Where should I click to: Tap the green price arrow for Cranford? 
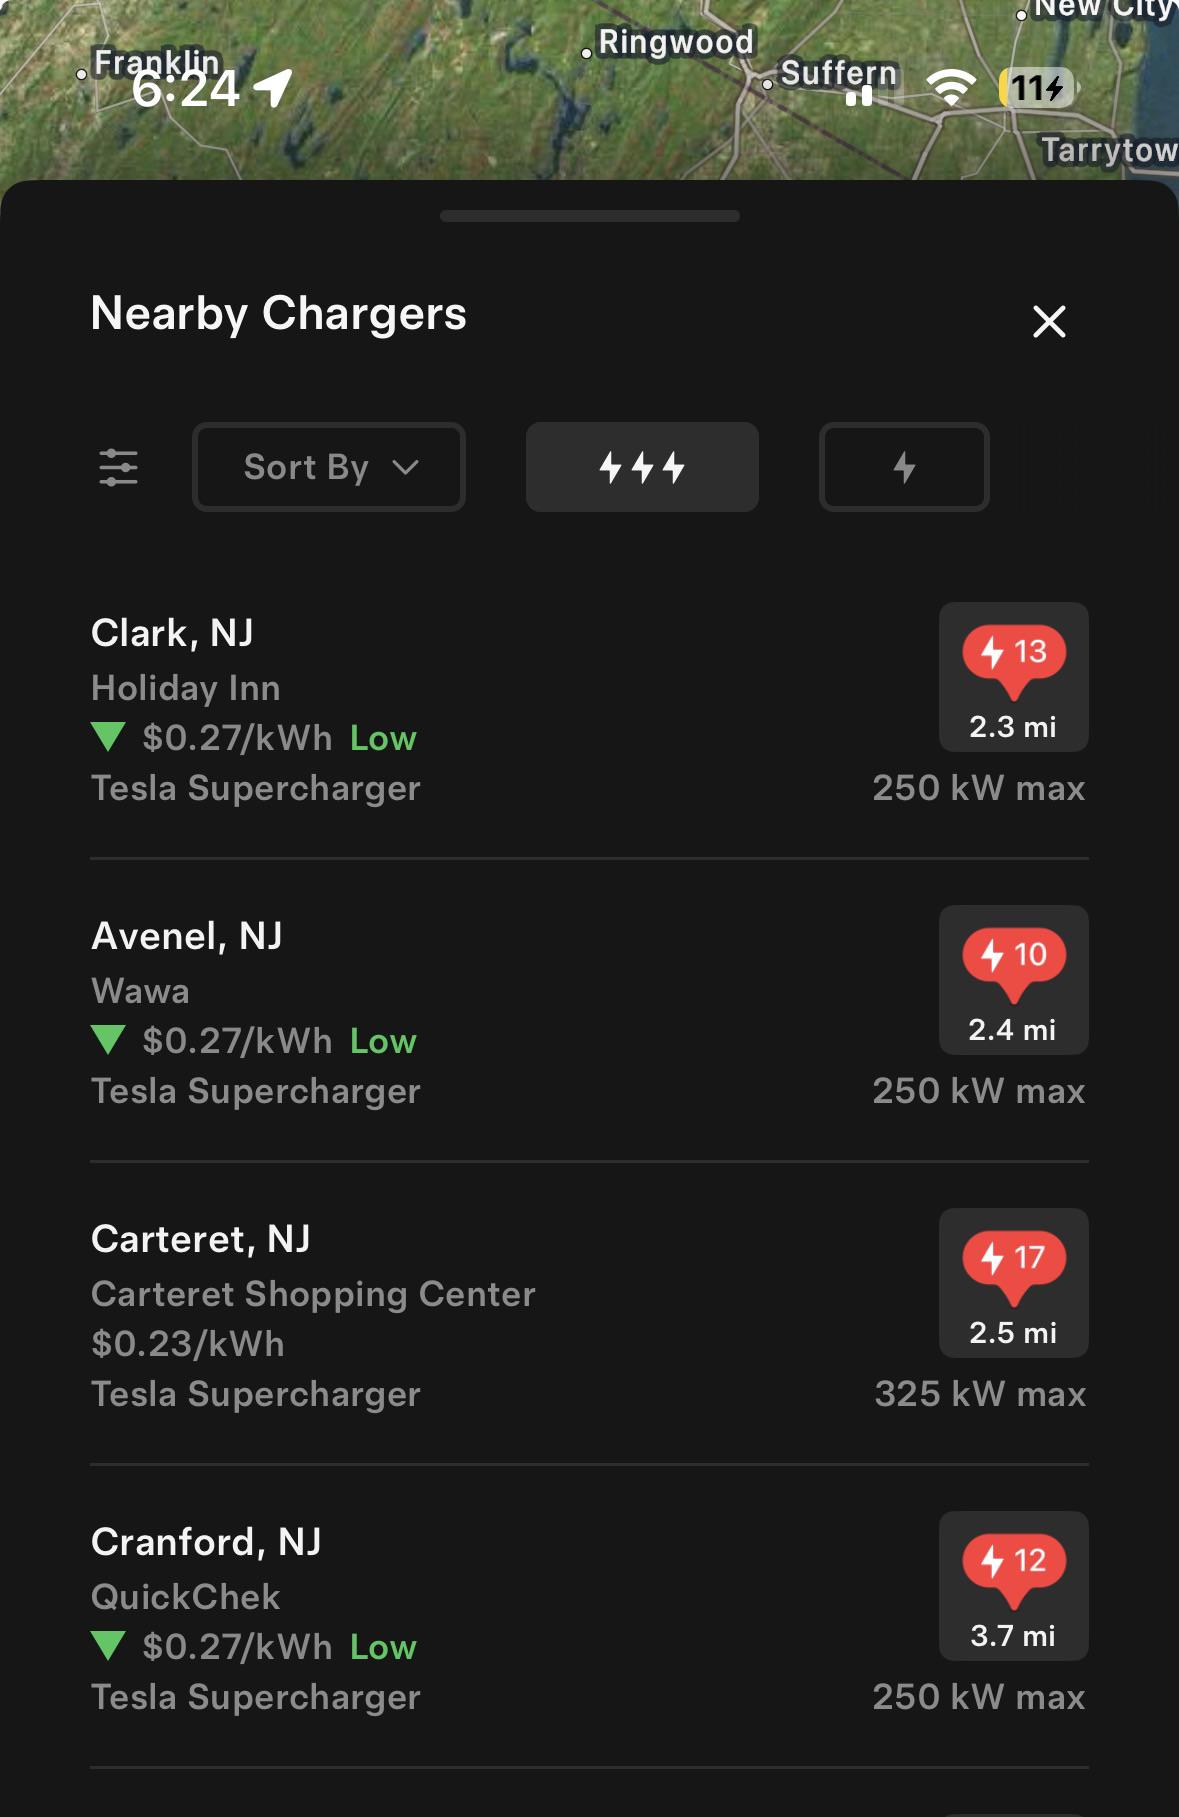[108, 1647]
